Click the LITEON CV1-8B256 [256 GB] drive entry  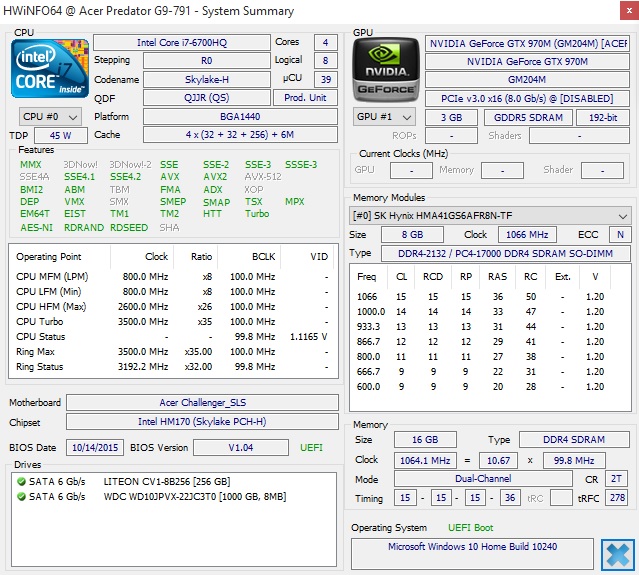(167, 482)
